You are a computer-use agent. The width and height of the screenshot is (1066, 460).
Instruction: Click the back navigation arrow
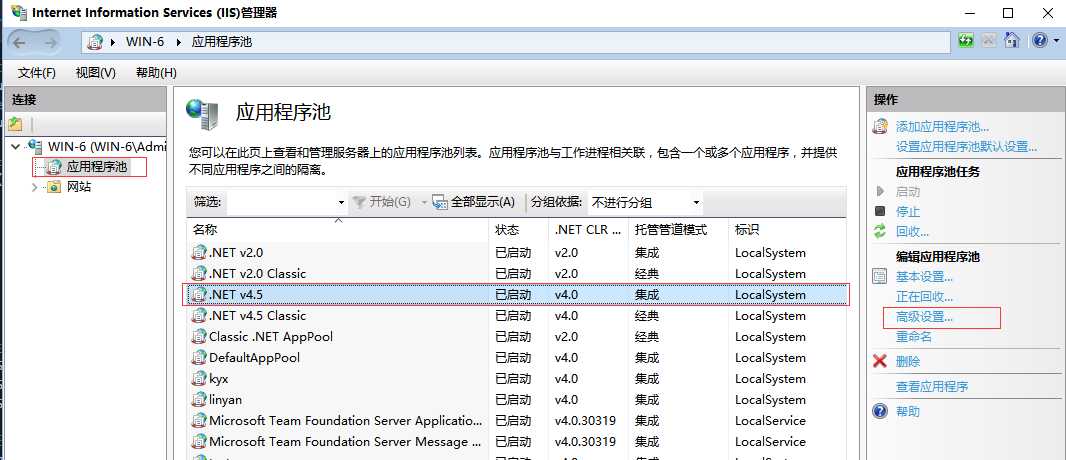pos(19,42)
